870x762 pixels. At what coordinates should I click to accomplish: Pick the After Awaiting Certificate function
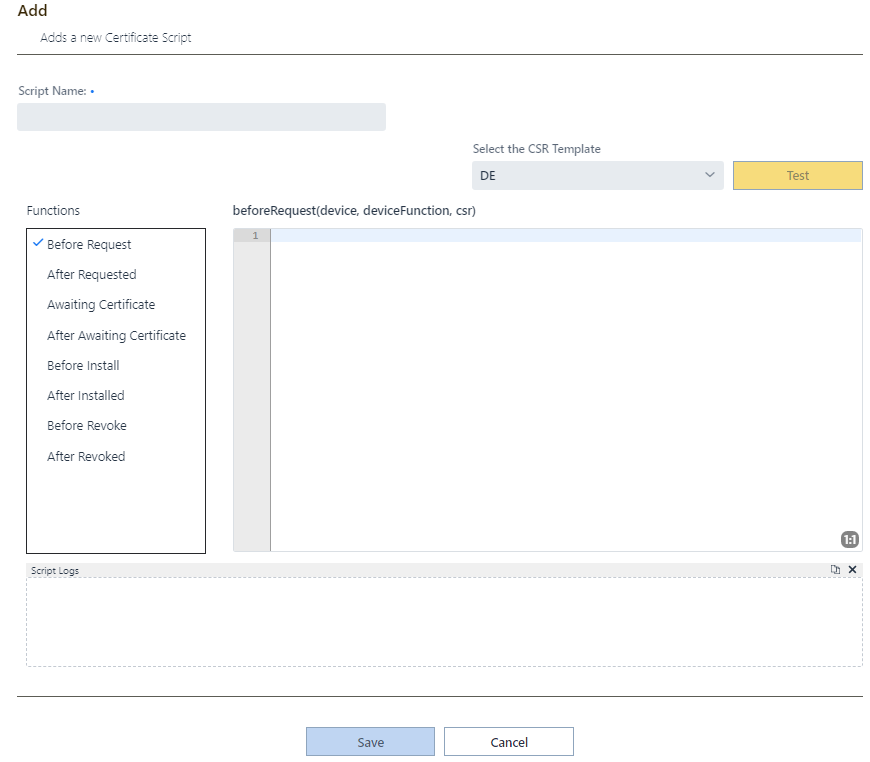117,336
